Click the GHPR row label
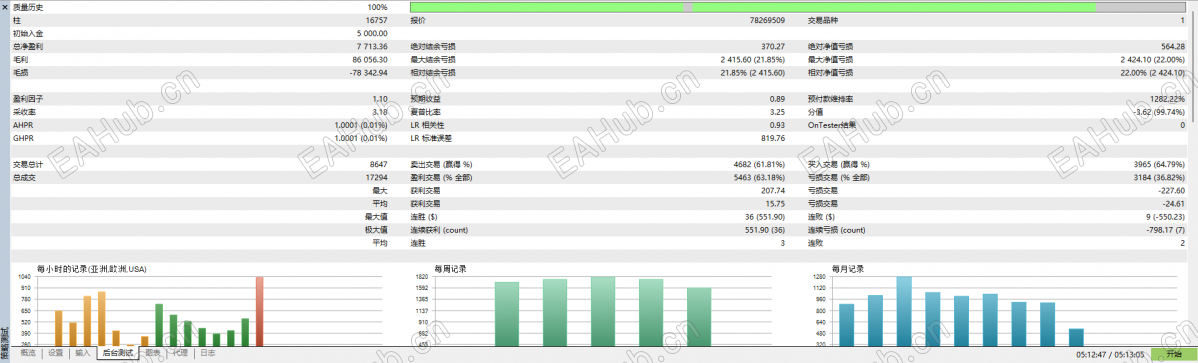Image resolution: width=1198 pixels, height=363 pixels. click(x=22, y=138)
